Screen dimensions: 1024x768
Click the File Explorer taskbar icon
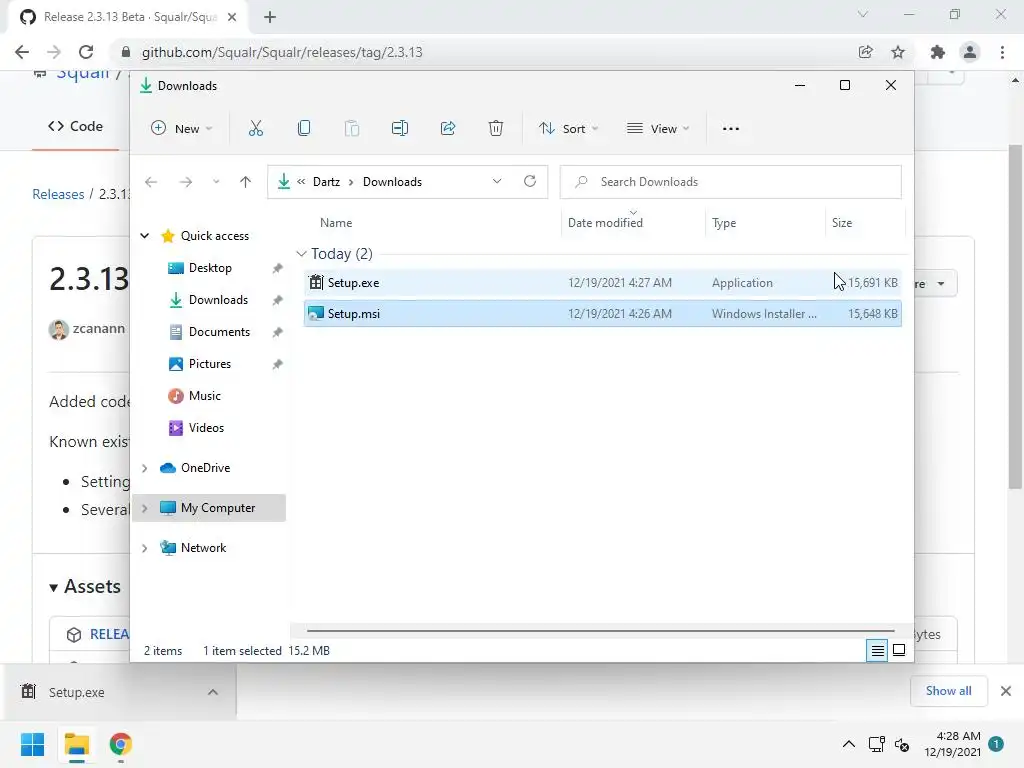pos(76,744)
